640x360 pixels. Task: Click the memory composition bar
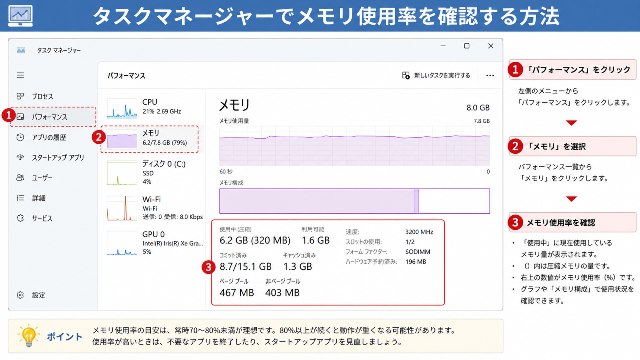pyautogui.click(x=354, y=201)
